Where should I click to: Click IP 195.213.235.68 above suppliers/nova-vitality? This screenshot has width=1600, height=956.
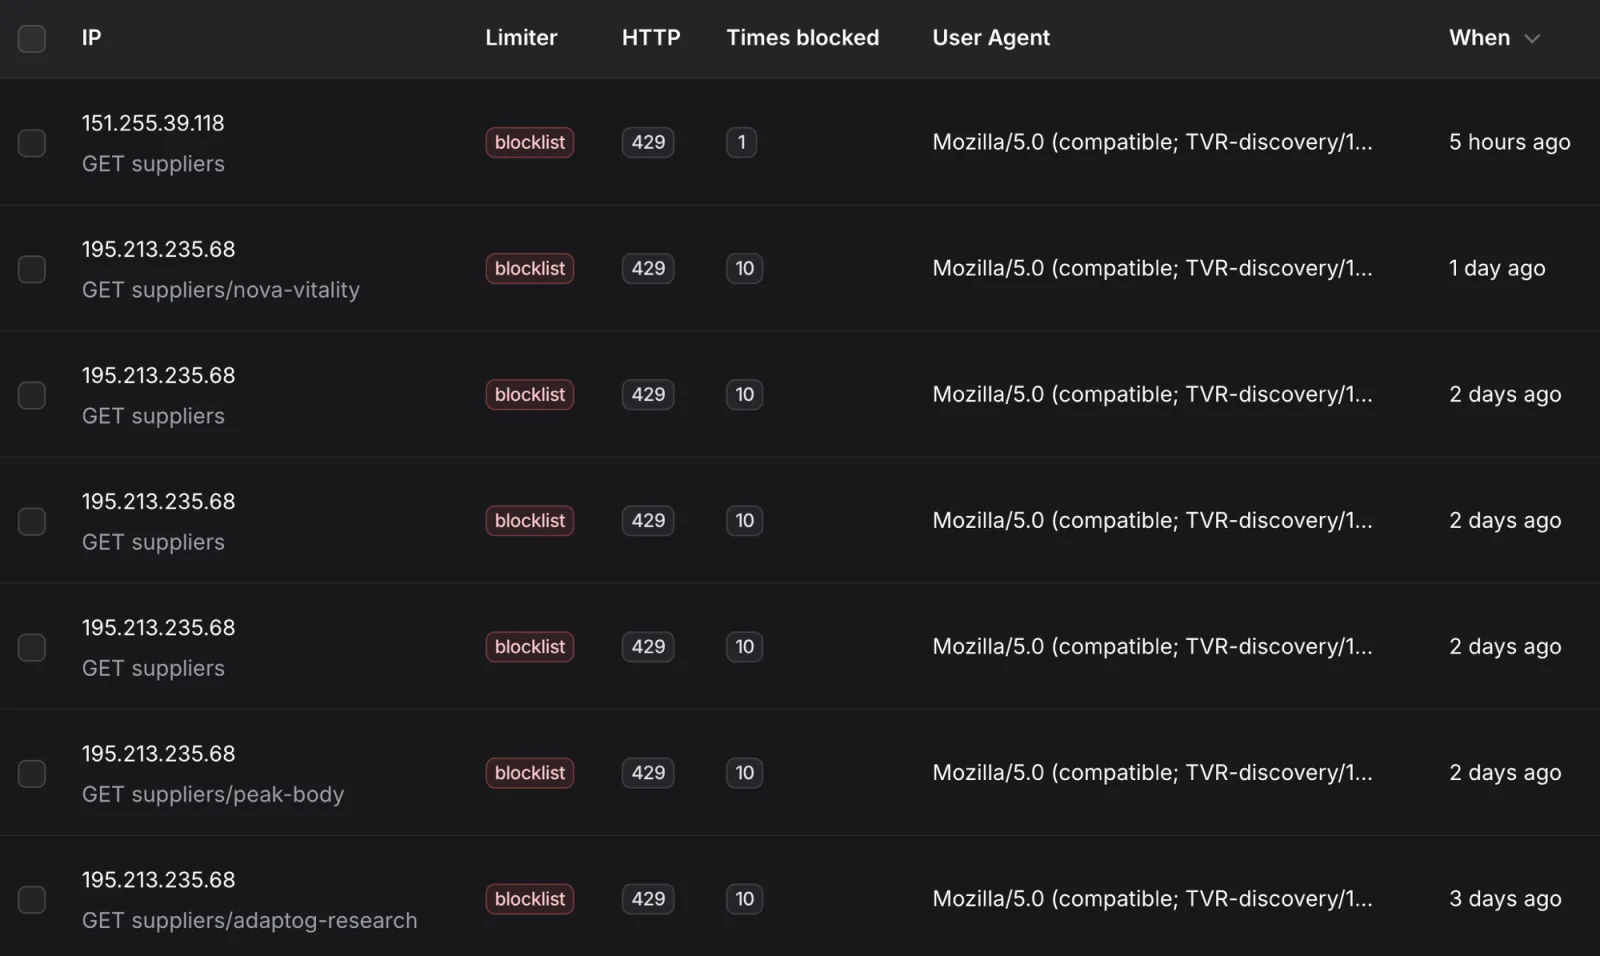[159, 249]
